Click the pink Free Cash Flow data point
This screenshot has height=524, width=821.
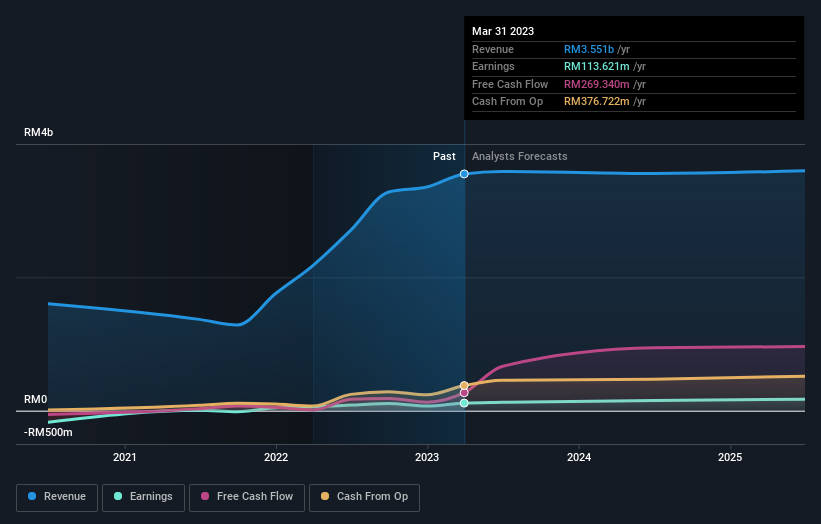click(464, 393)
